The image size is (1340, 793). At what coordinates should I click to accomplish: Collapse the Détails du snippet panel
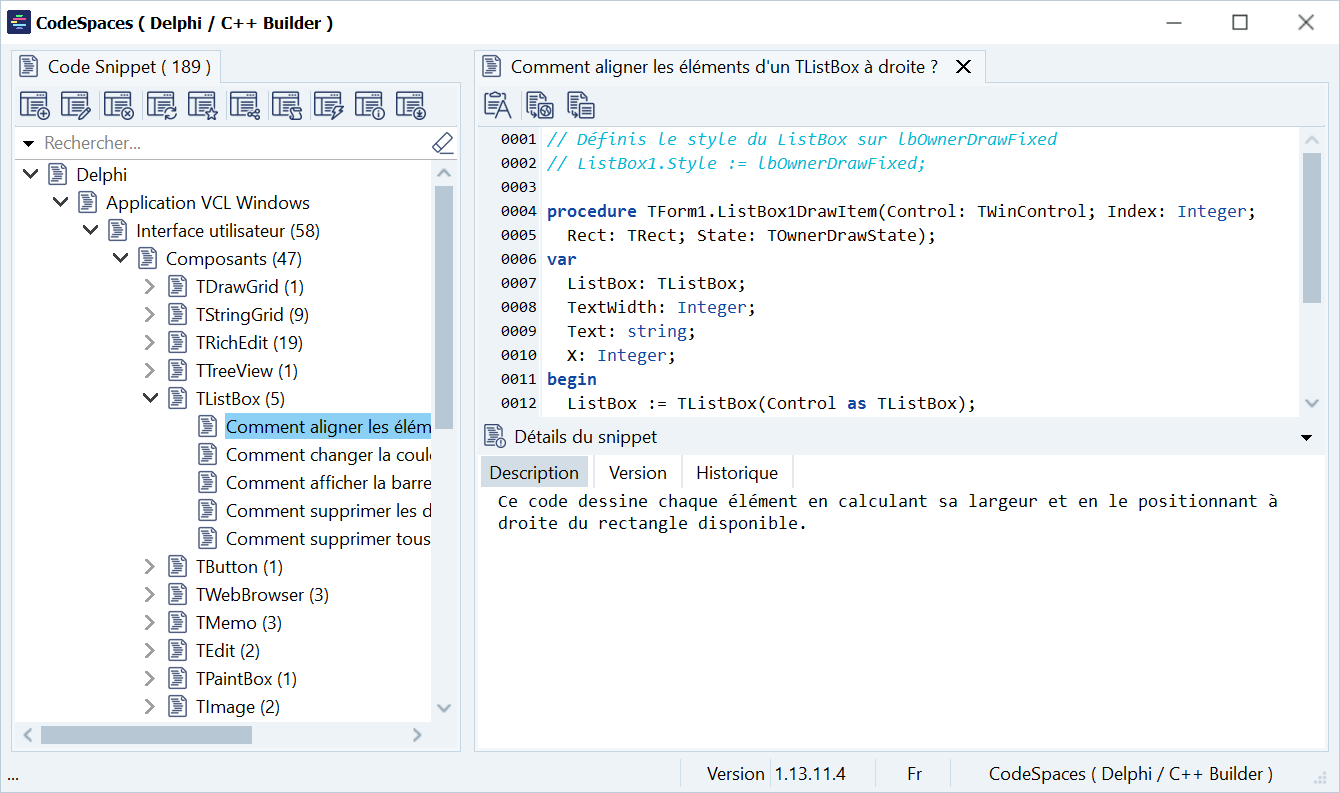1305,438
